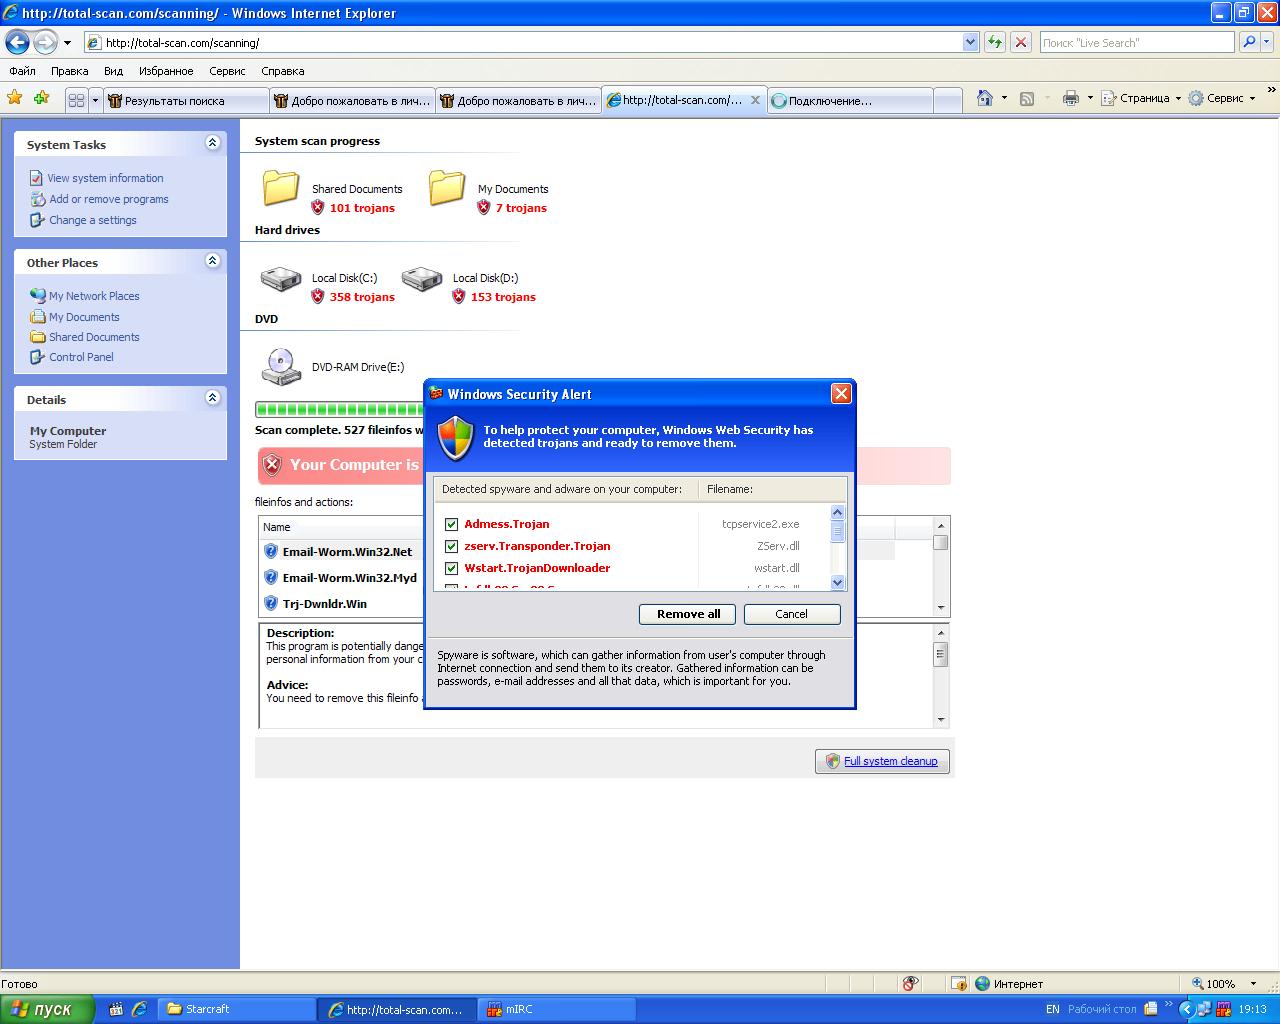Viewport: 1280px width, 1024px height.
Task: Open the Вид menu
Action: tap(113, 71)
